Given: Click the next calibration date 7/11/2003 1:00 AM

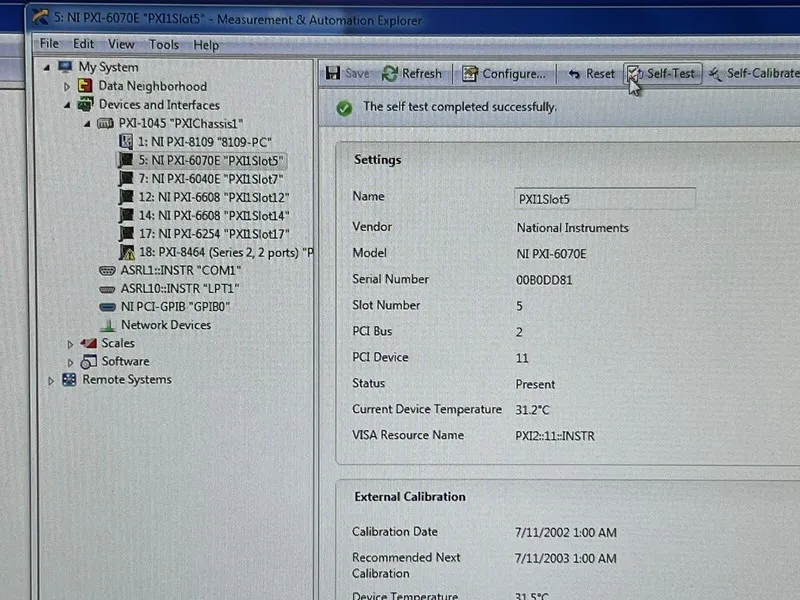Looking at the screenshot, I should tap(565, 559).
